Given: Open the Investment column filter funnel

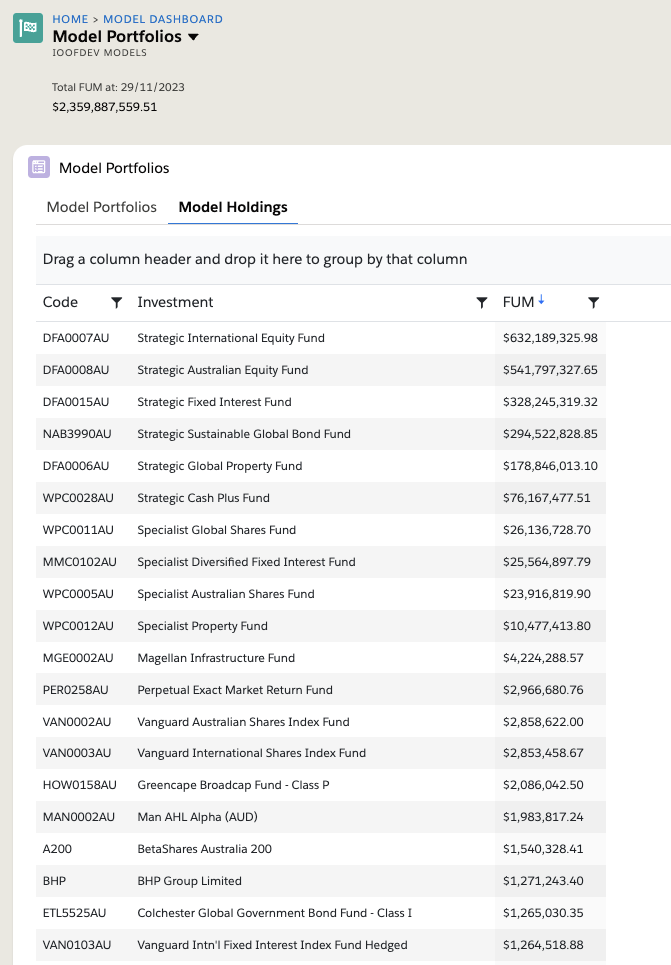Looking at the screenshot, I should [481, 302].
